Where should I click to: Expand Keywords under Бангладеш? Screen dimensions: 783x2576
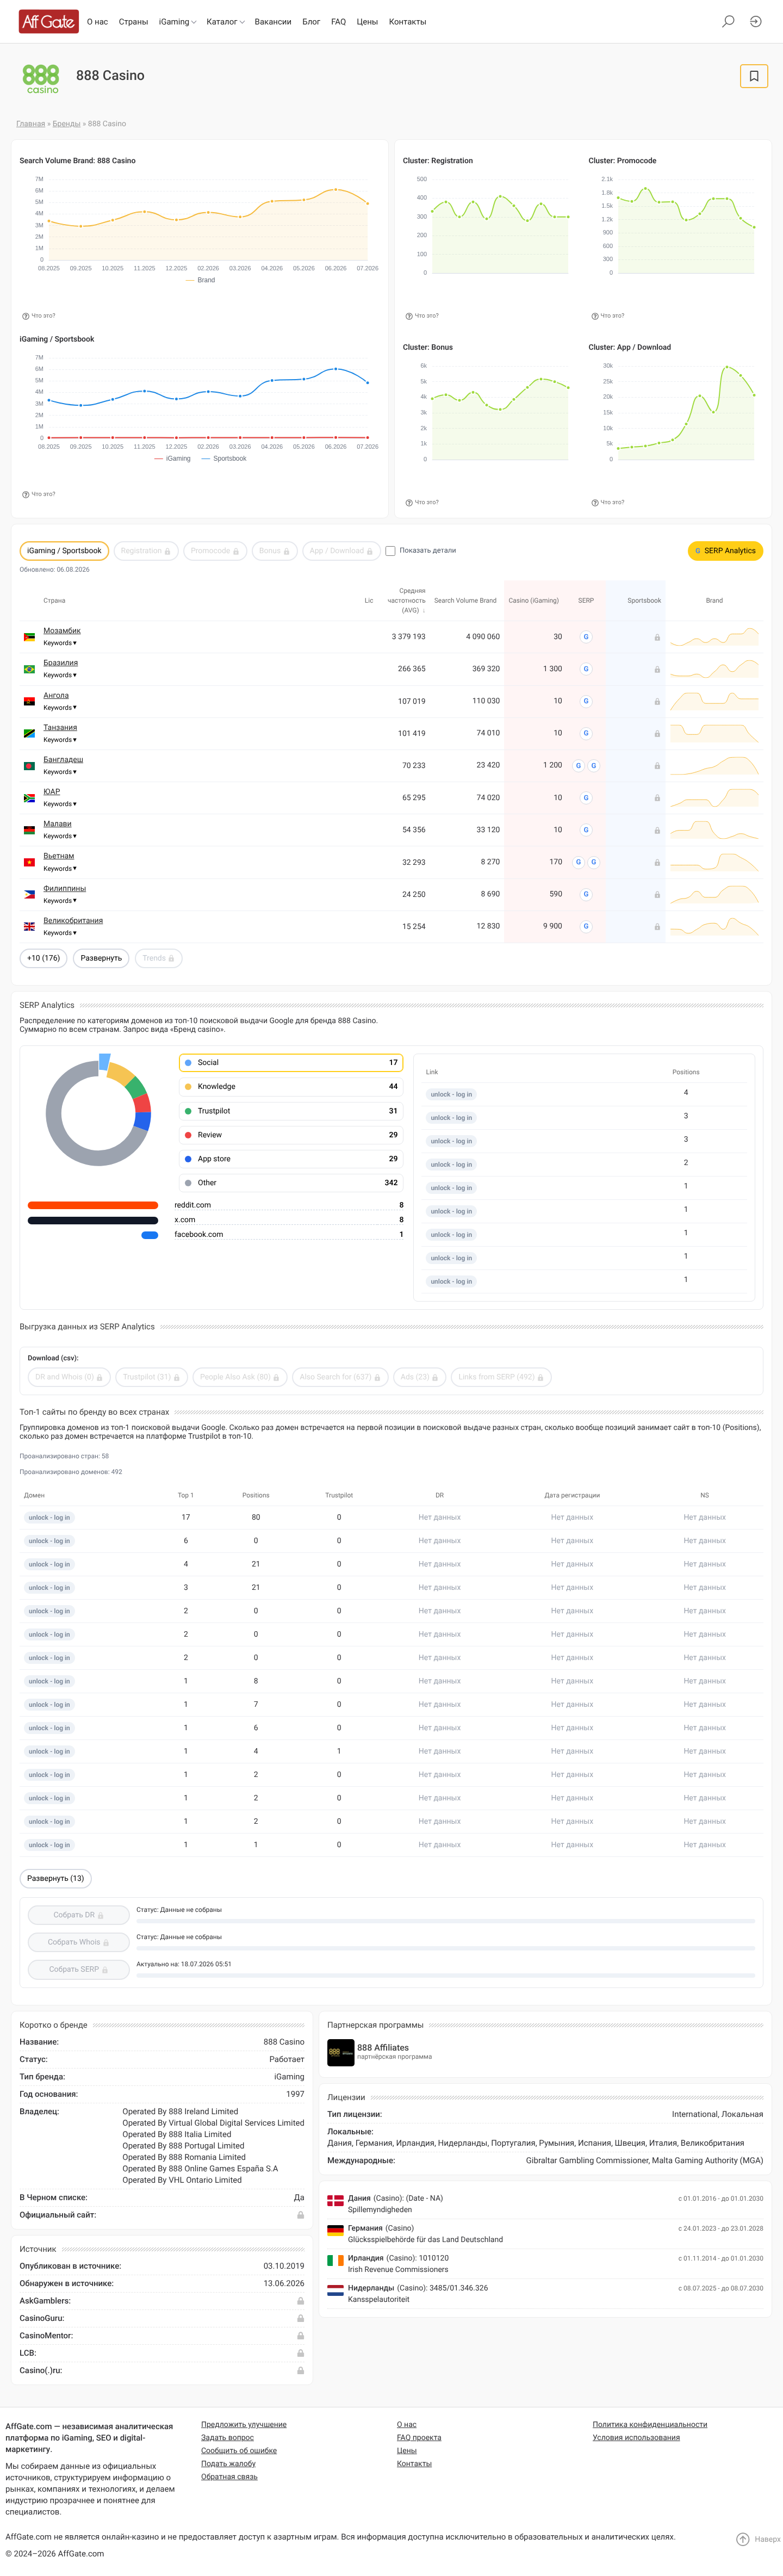click(x=60, y=772)
